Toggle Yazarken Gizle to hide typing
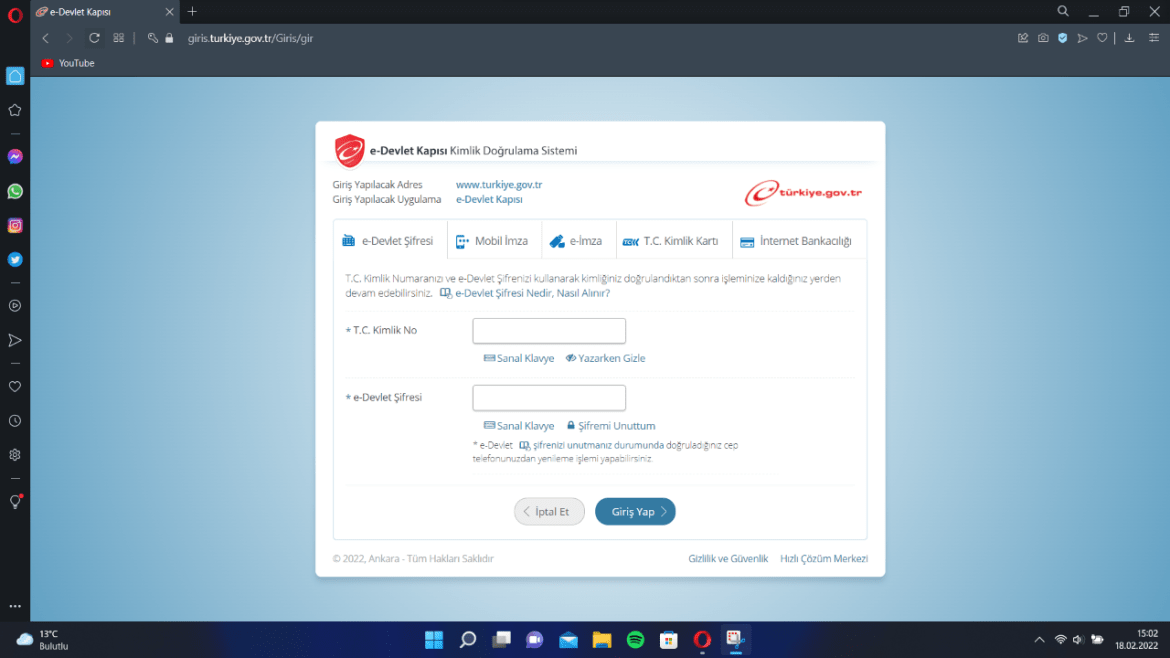The width and height of the screenshot is (1170, 658). point(606,358)
